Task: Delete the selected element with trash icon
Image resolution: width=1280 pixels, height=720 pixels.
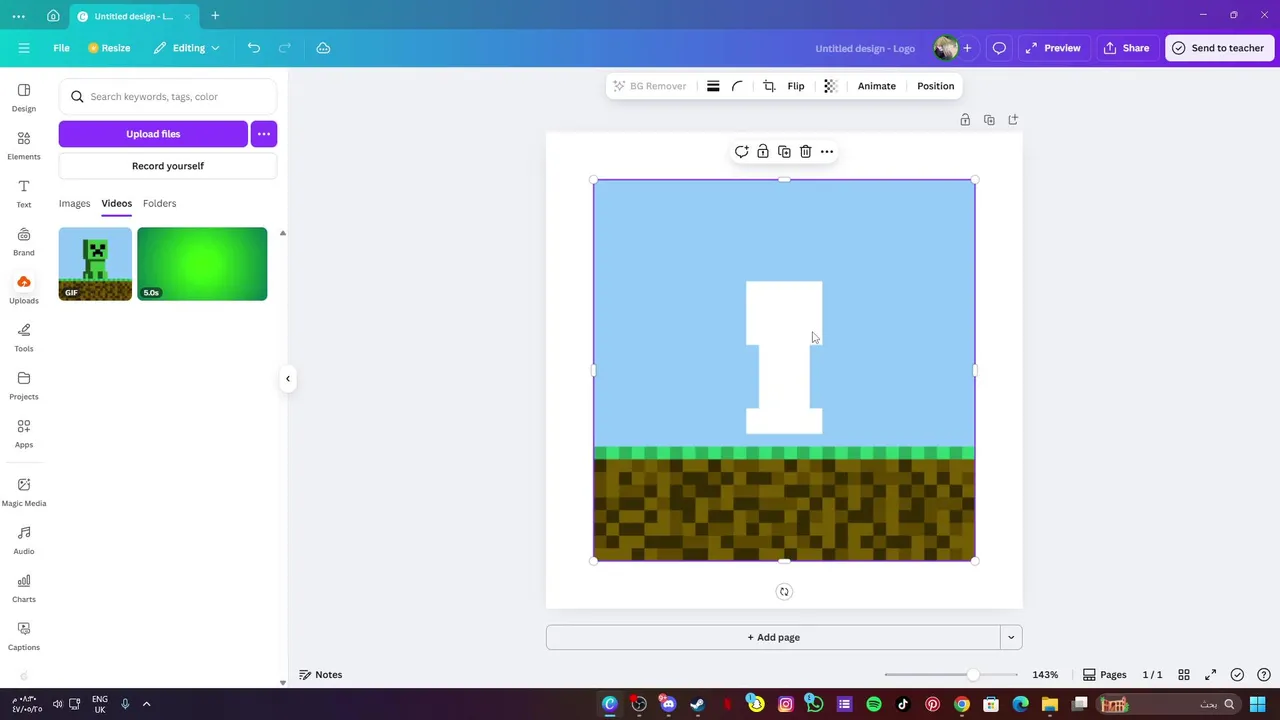Action: coord(805,152)
